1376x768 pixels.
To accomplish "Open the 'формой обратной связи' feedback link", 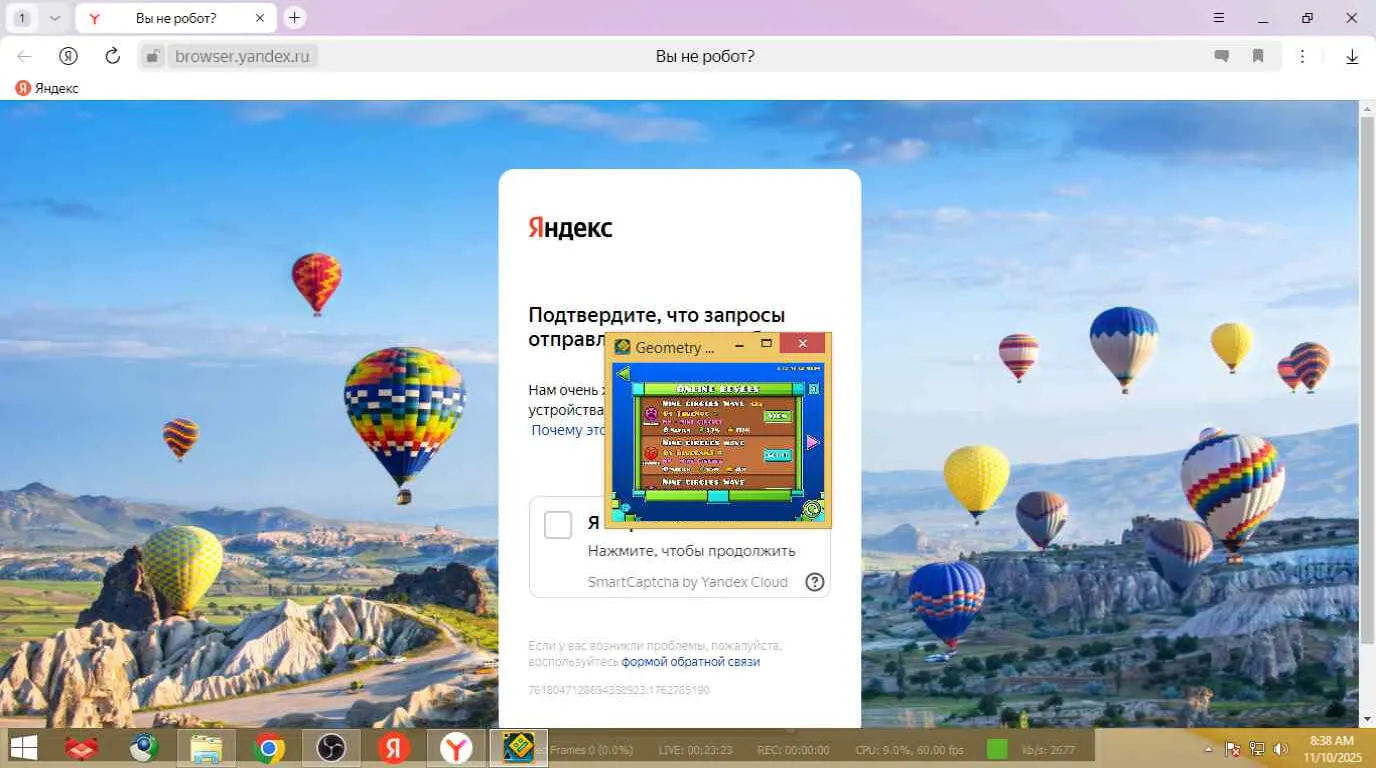I will coord(691,662).
